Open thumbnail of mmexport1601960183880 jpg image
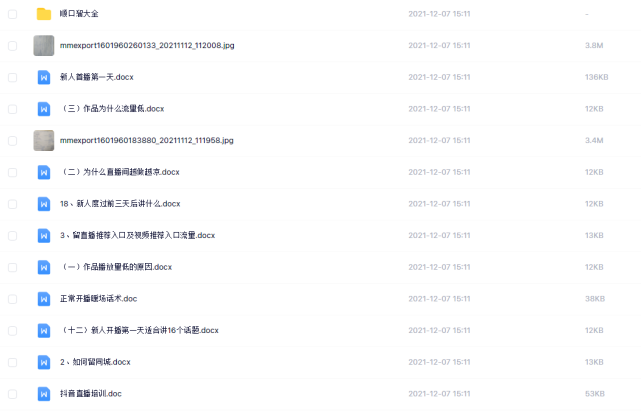Image resolution: width=641 pixels, height=414 pixels. click(x=44, y=141)
